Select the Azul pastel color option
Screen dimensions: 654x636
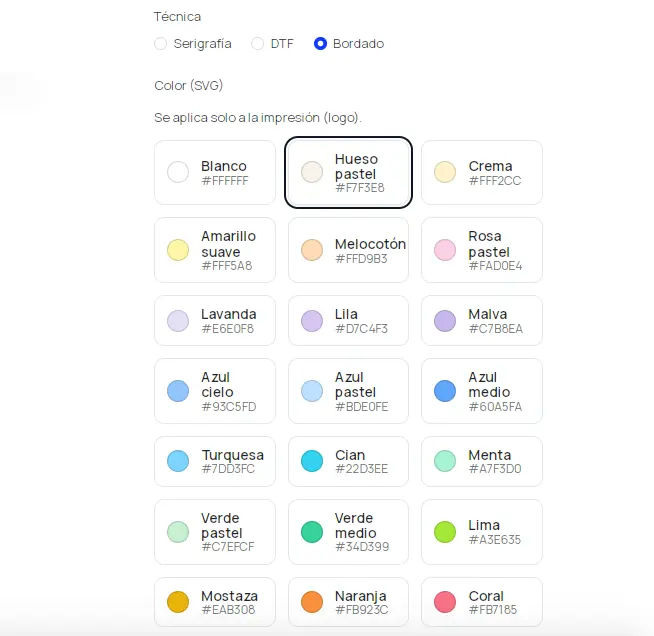[348, 391]
